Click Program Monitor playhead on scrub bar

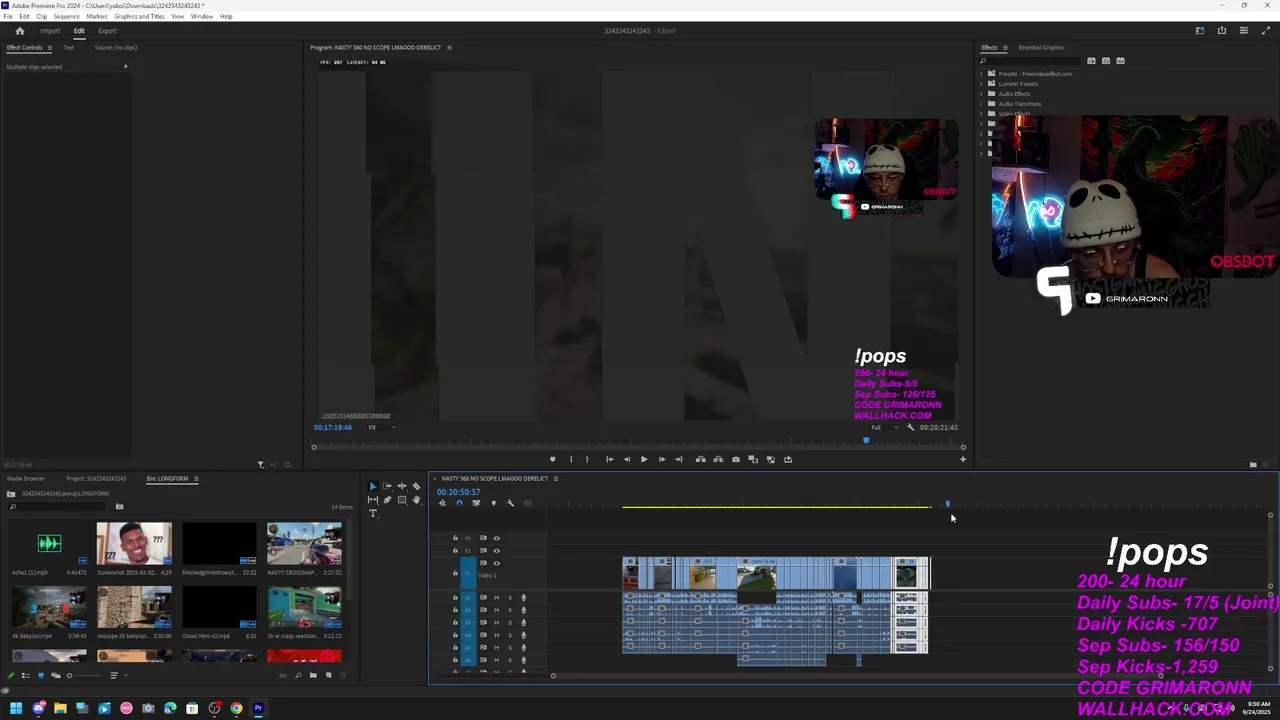point(866,440)
